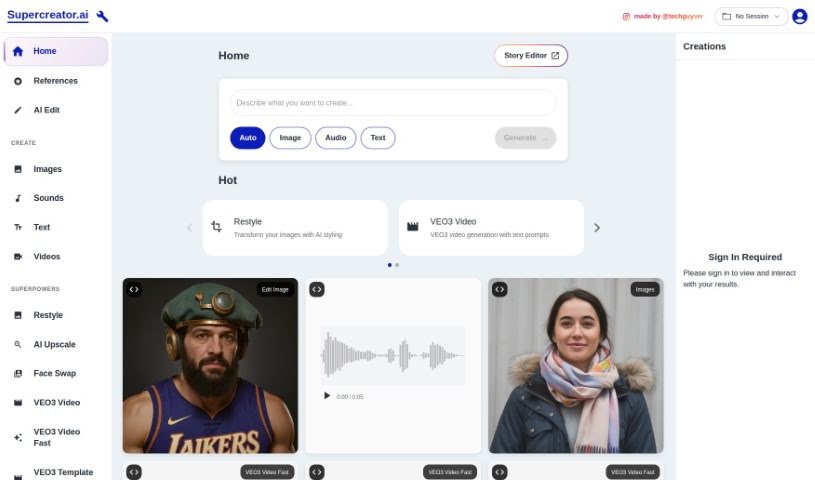Advance the Hot carousel with right chevron
This screenshot has width=815, height=480.
click(597, 228)
